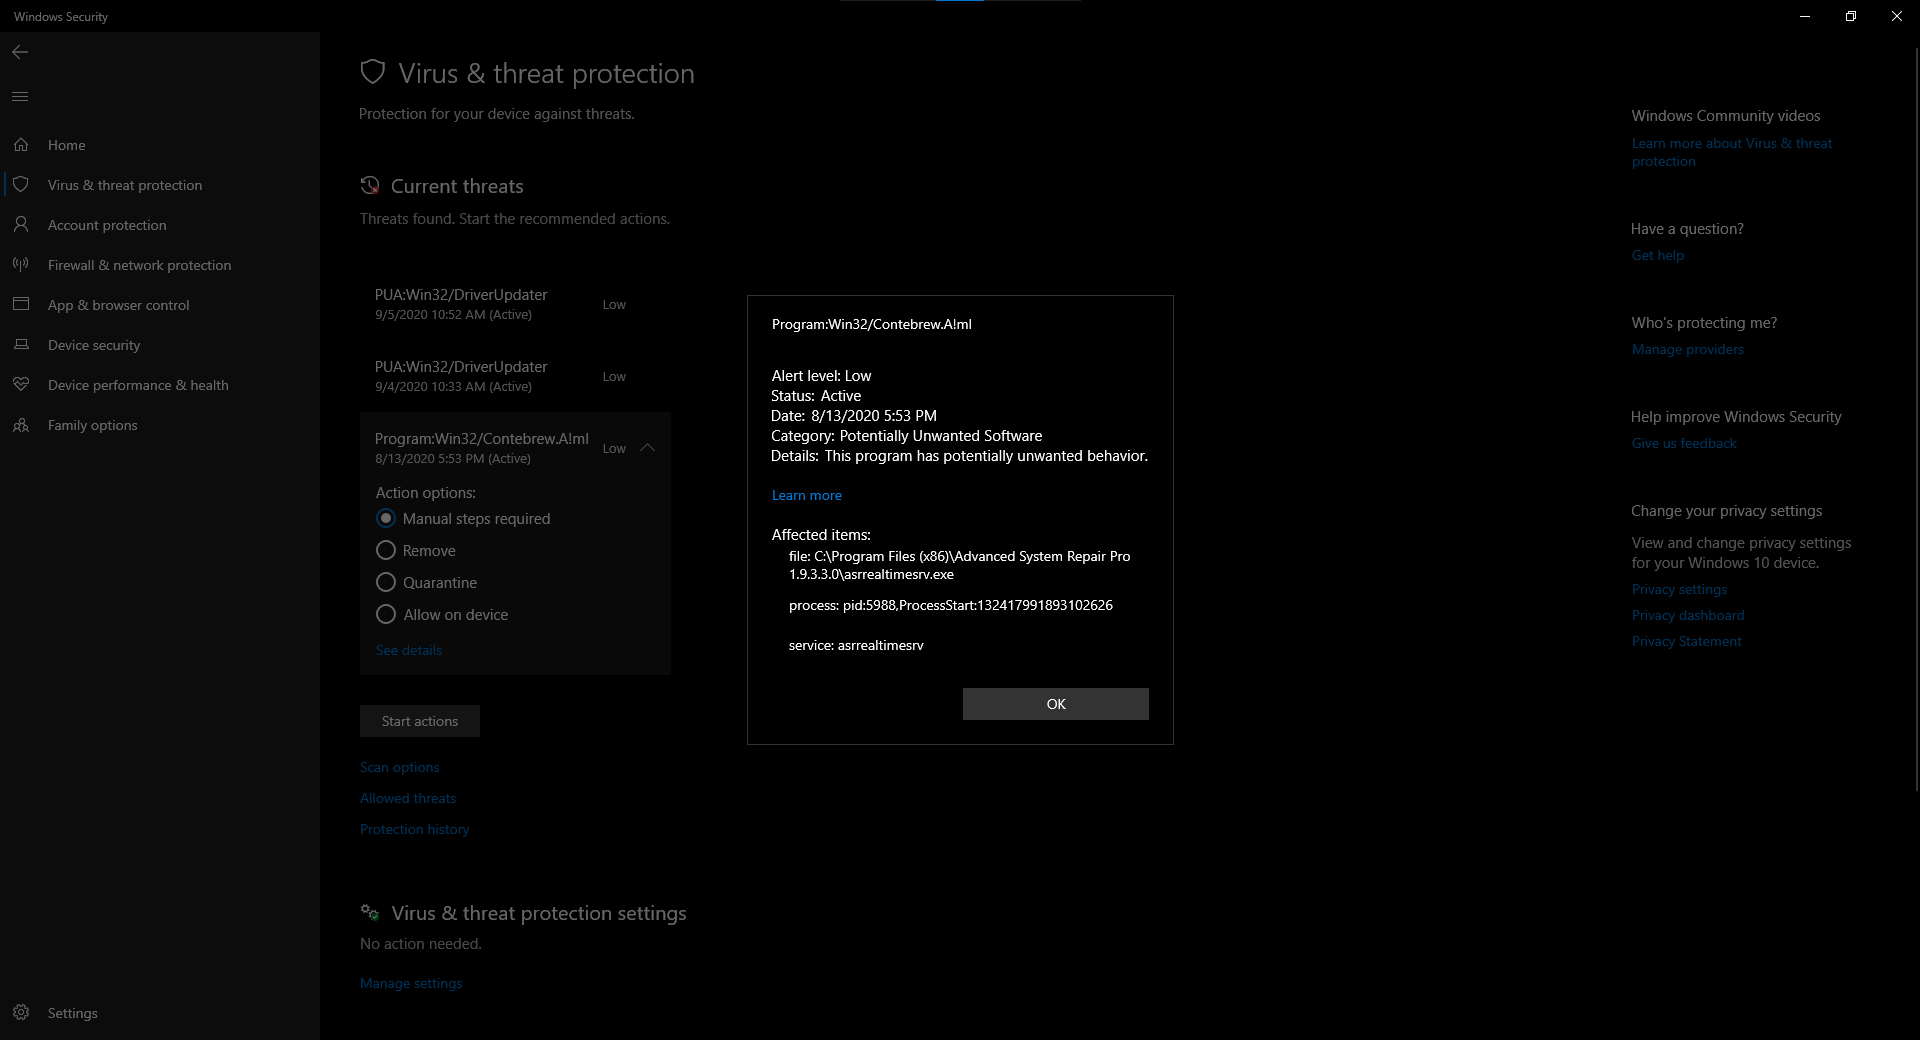Click the Settings gear icon

click(x=21, y=1013)
